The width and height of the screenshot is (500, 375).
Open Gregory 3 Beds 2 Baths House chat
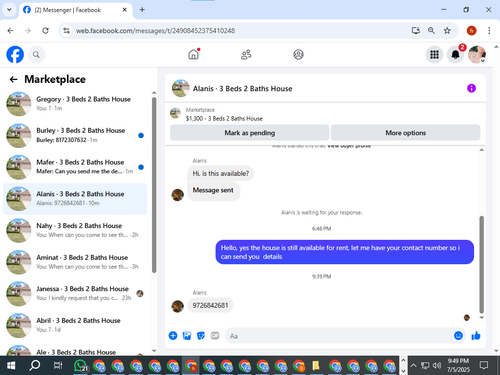pos(75,104)
